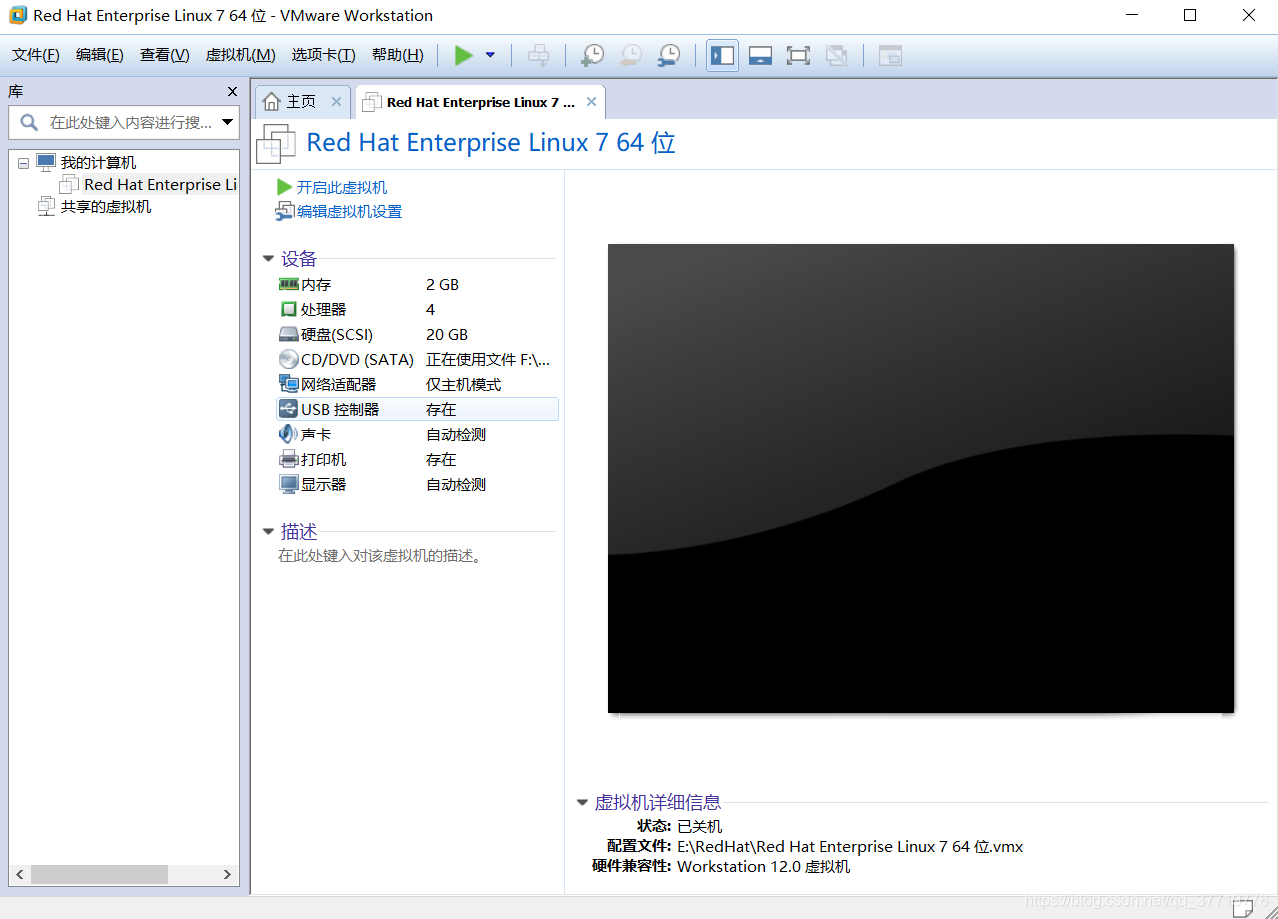
Task: Click the Unity mode toolbar icon
Action: coord(836,55)
